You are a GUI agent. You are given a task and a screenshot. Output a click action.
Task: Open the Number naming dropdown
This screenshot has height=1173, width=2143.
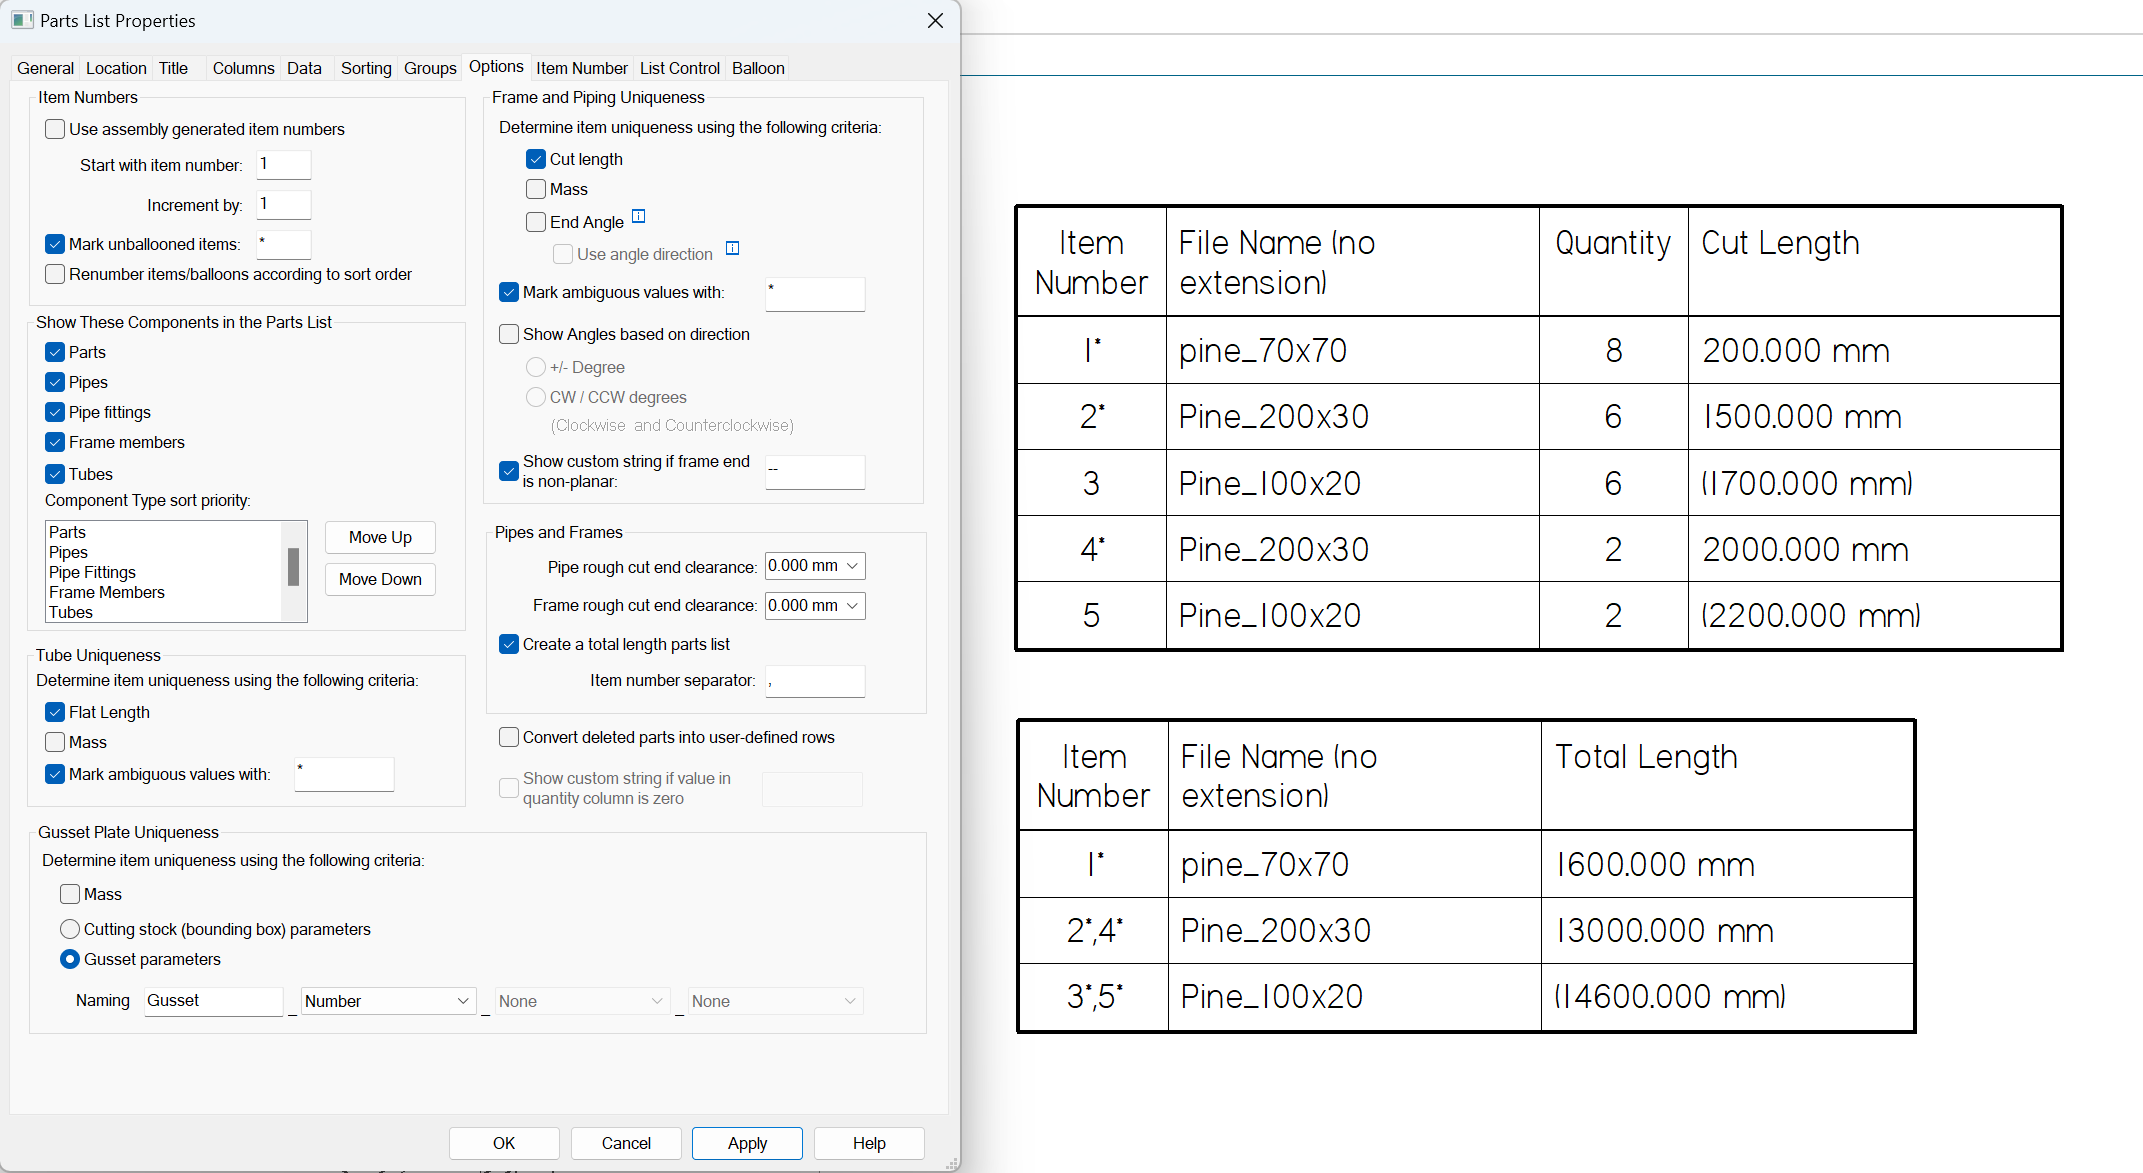[463, 1001]
